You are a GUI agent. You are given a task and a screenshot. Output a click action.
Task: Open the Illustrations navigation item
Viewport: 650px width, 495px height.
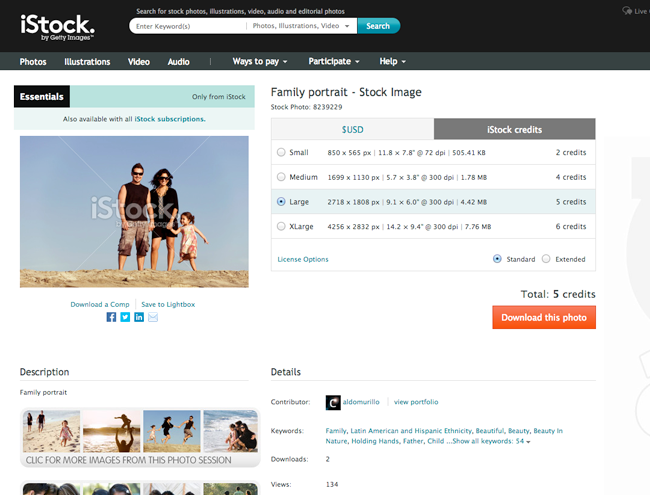[87, 62]
